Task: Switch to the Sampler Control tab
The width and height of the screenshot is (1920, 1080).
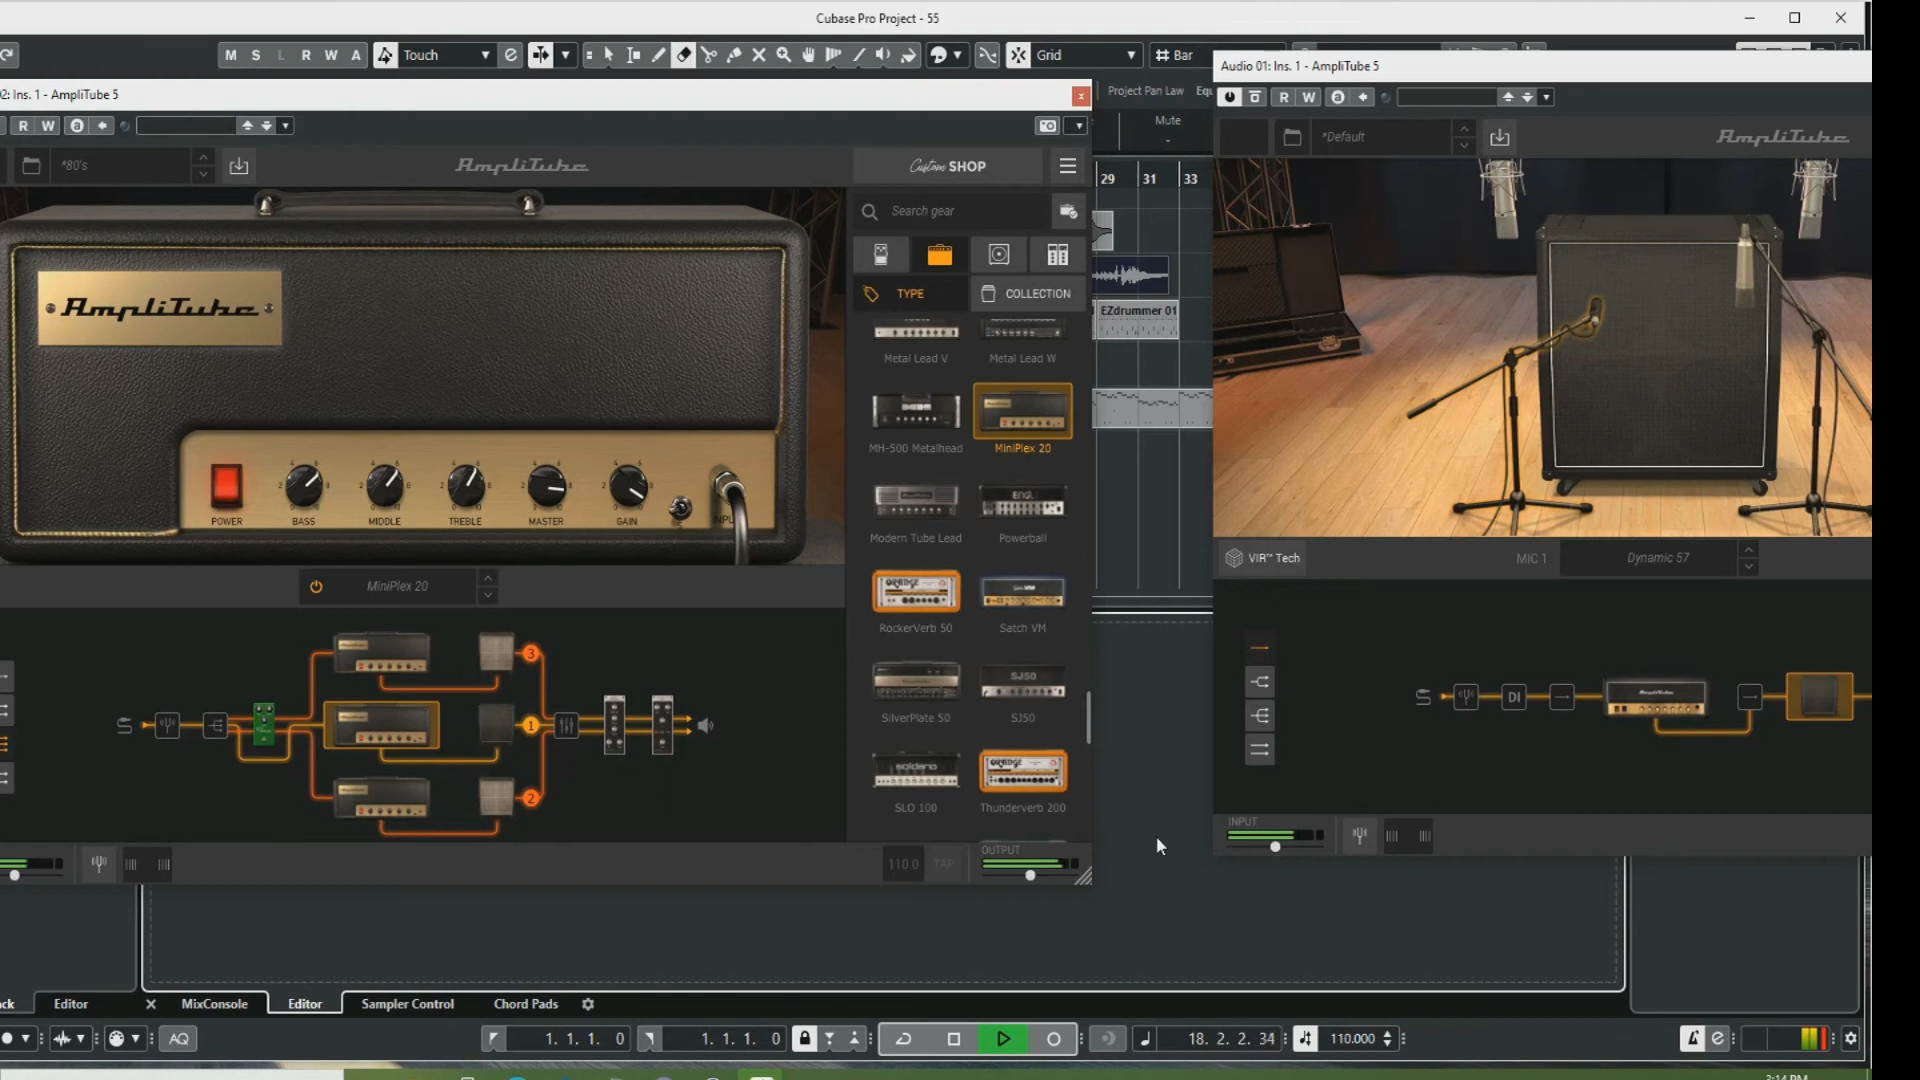Action: coord(407,1004)
